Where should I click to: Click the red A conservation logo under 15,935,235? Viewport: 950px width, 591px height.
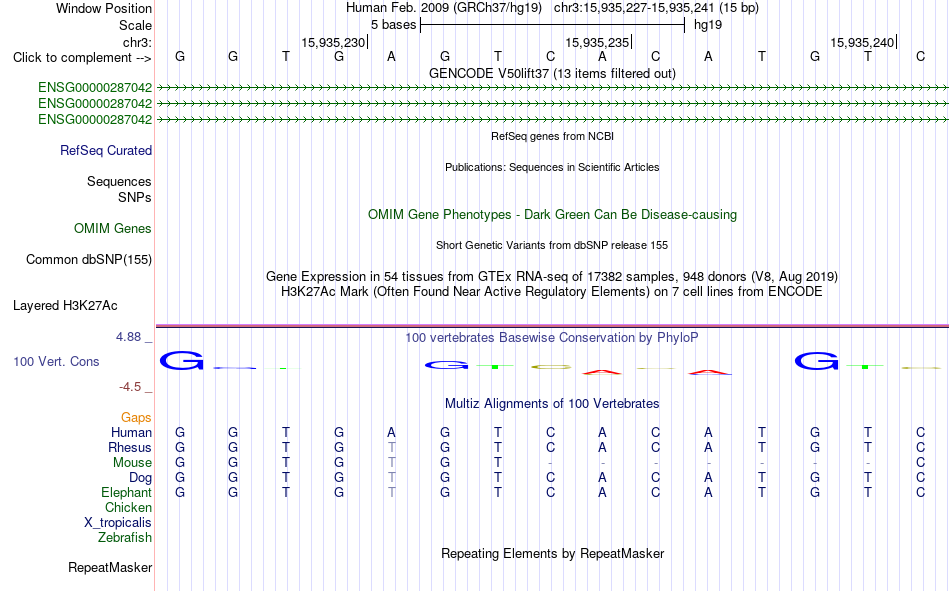(602, 372)
